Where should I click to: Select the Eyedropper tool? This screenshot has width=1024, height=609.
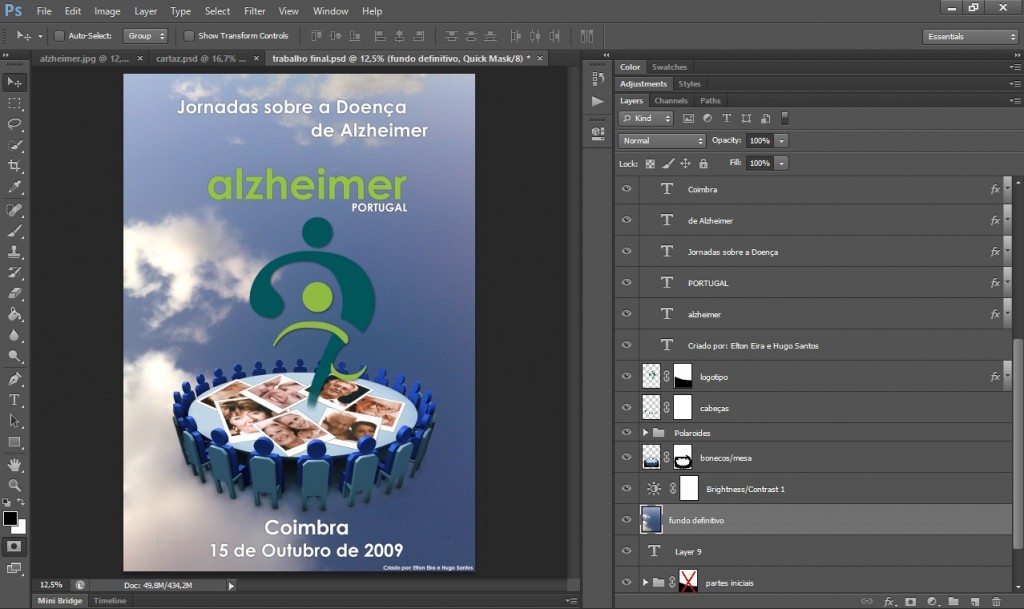click(x=14, y=187)
